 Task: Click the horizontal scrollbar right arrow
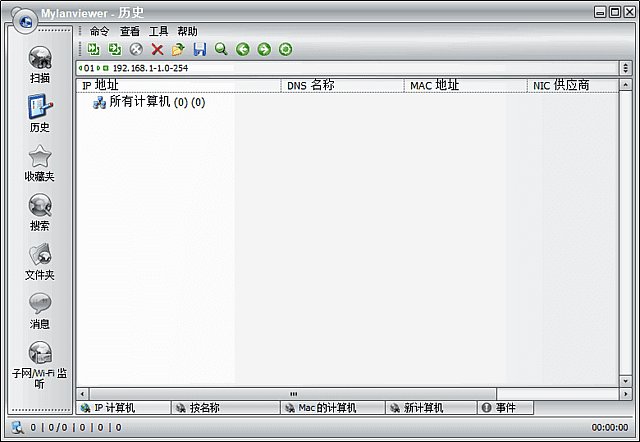[x=625, y=394]
